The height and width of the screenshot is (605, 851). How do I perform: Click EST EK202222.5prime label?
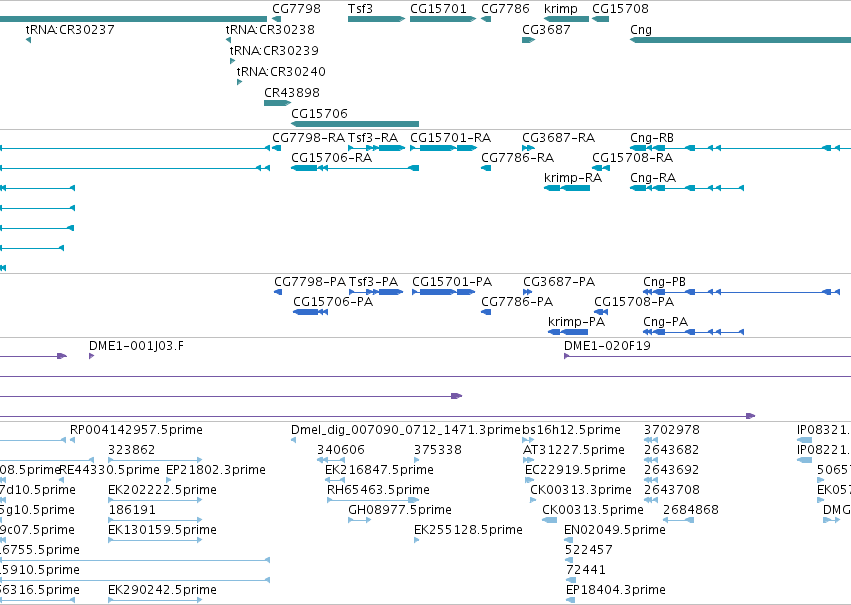(162, 491)
